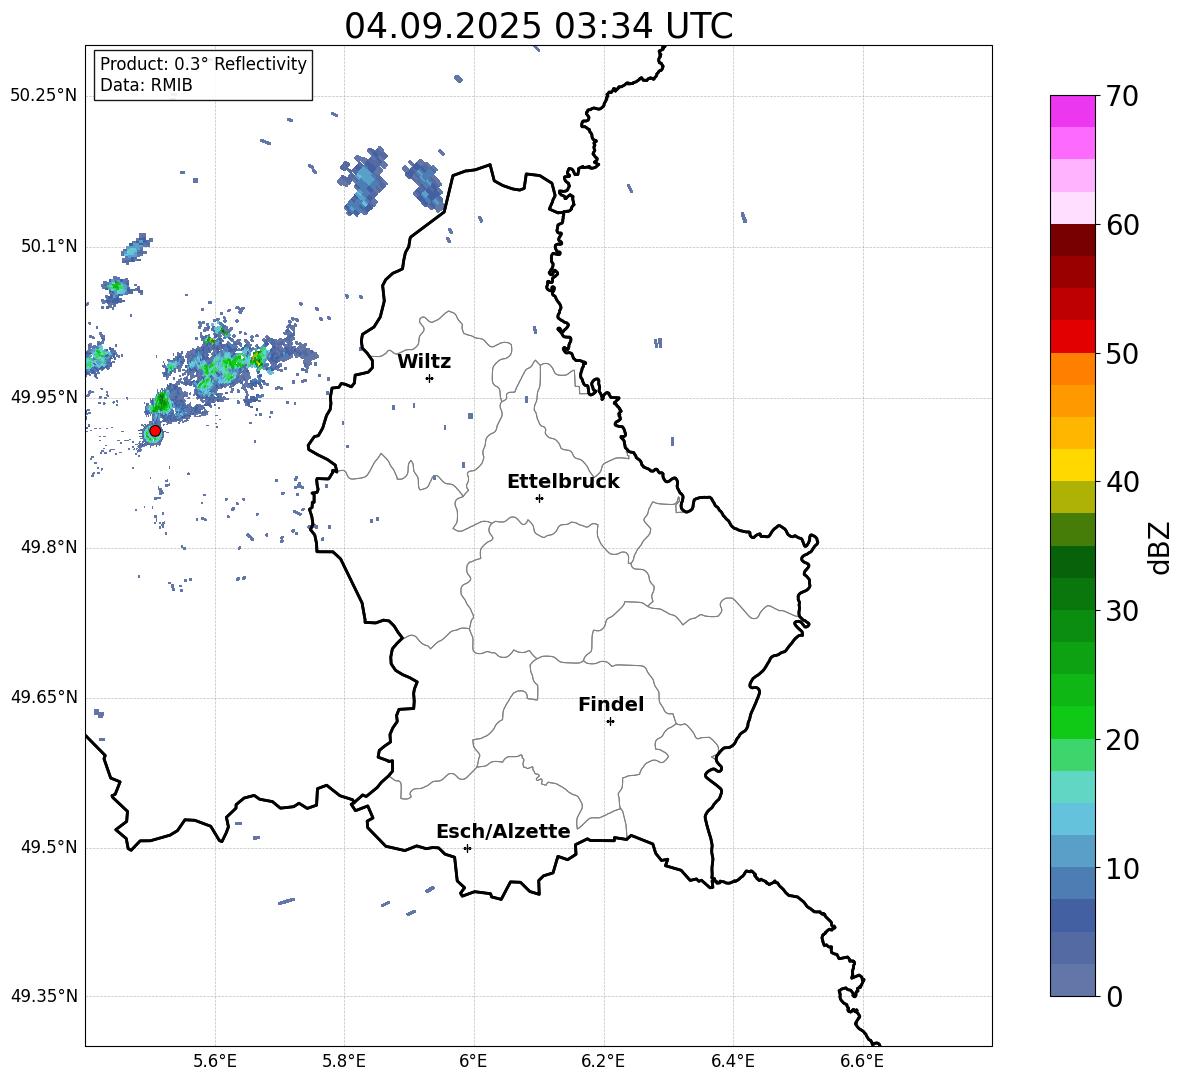
Task: Click the 5.8°E longitude label
Action: pos(344,1061)
